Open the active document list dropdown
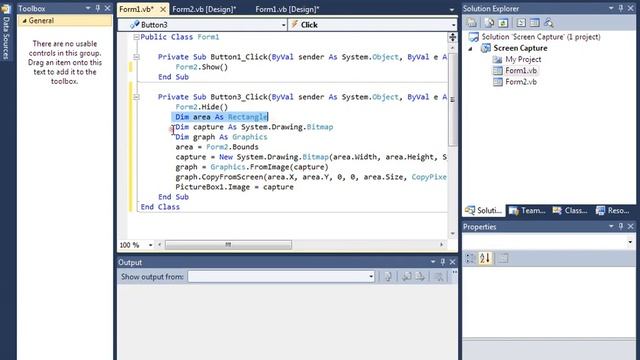This screenshot has width=640, height=360. 451,10
